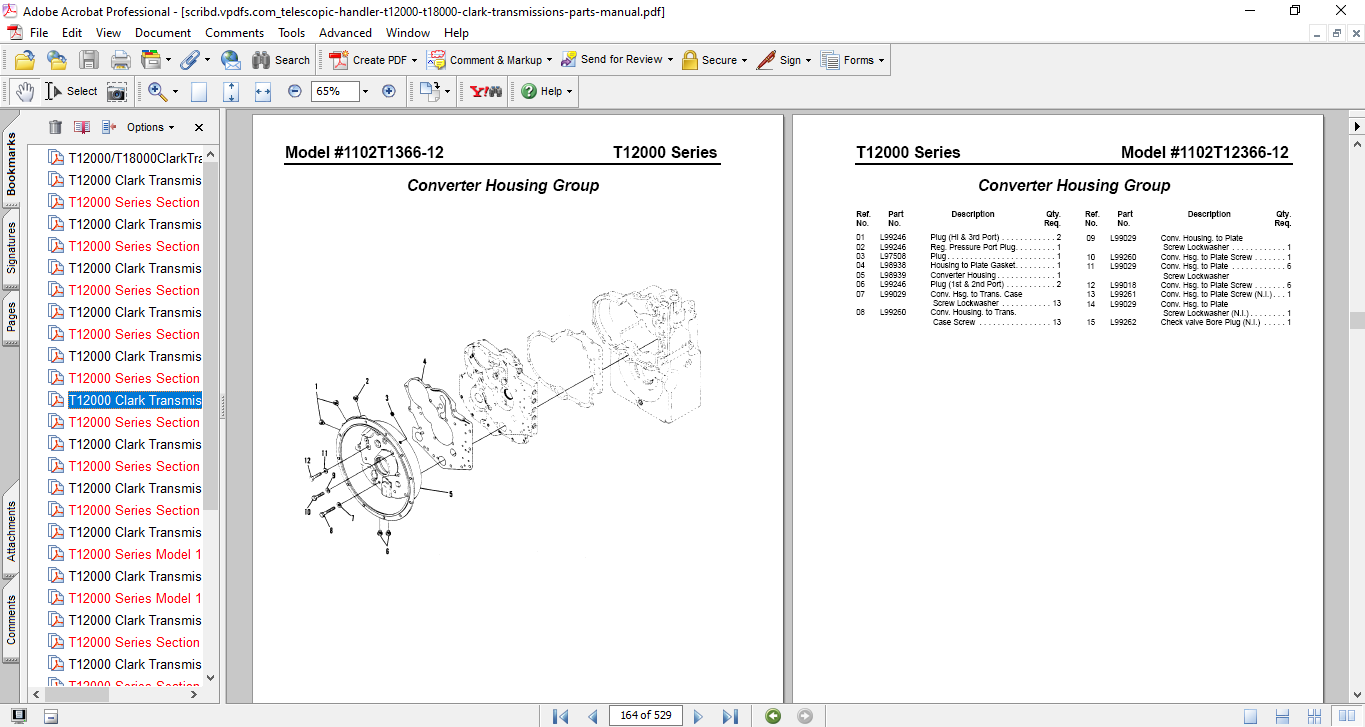Open the Document menu

[163, 33]
